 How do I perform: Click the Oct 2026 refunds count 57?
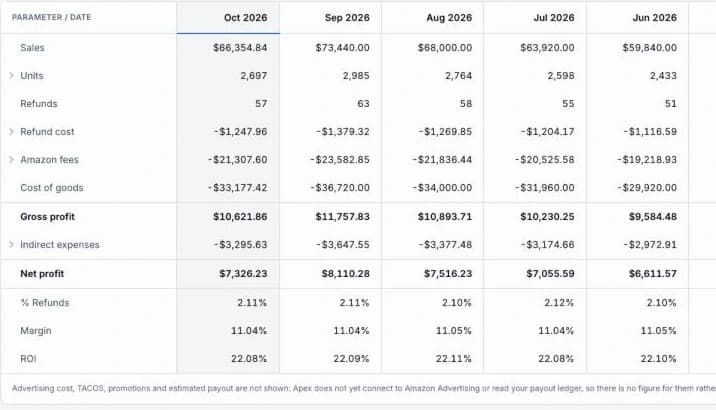(x=261, y=104)
